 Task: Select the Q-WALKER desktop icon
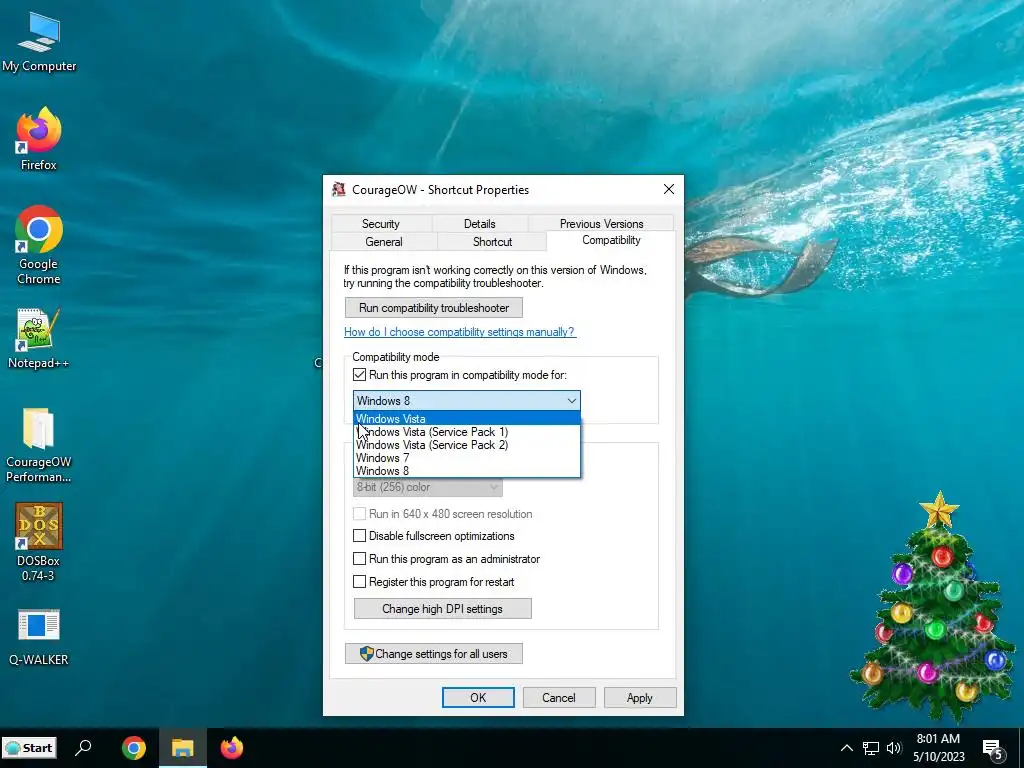39,637
